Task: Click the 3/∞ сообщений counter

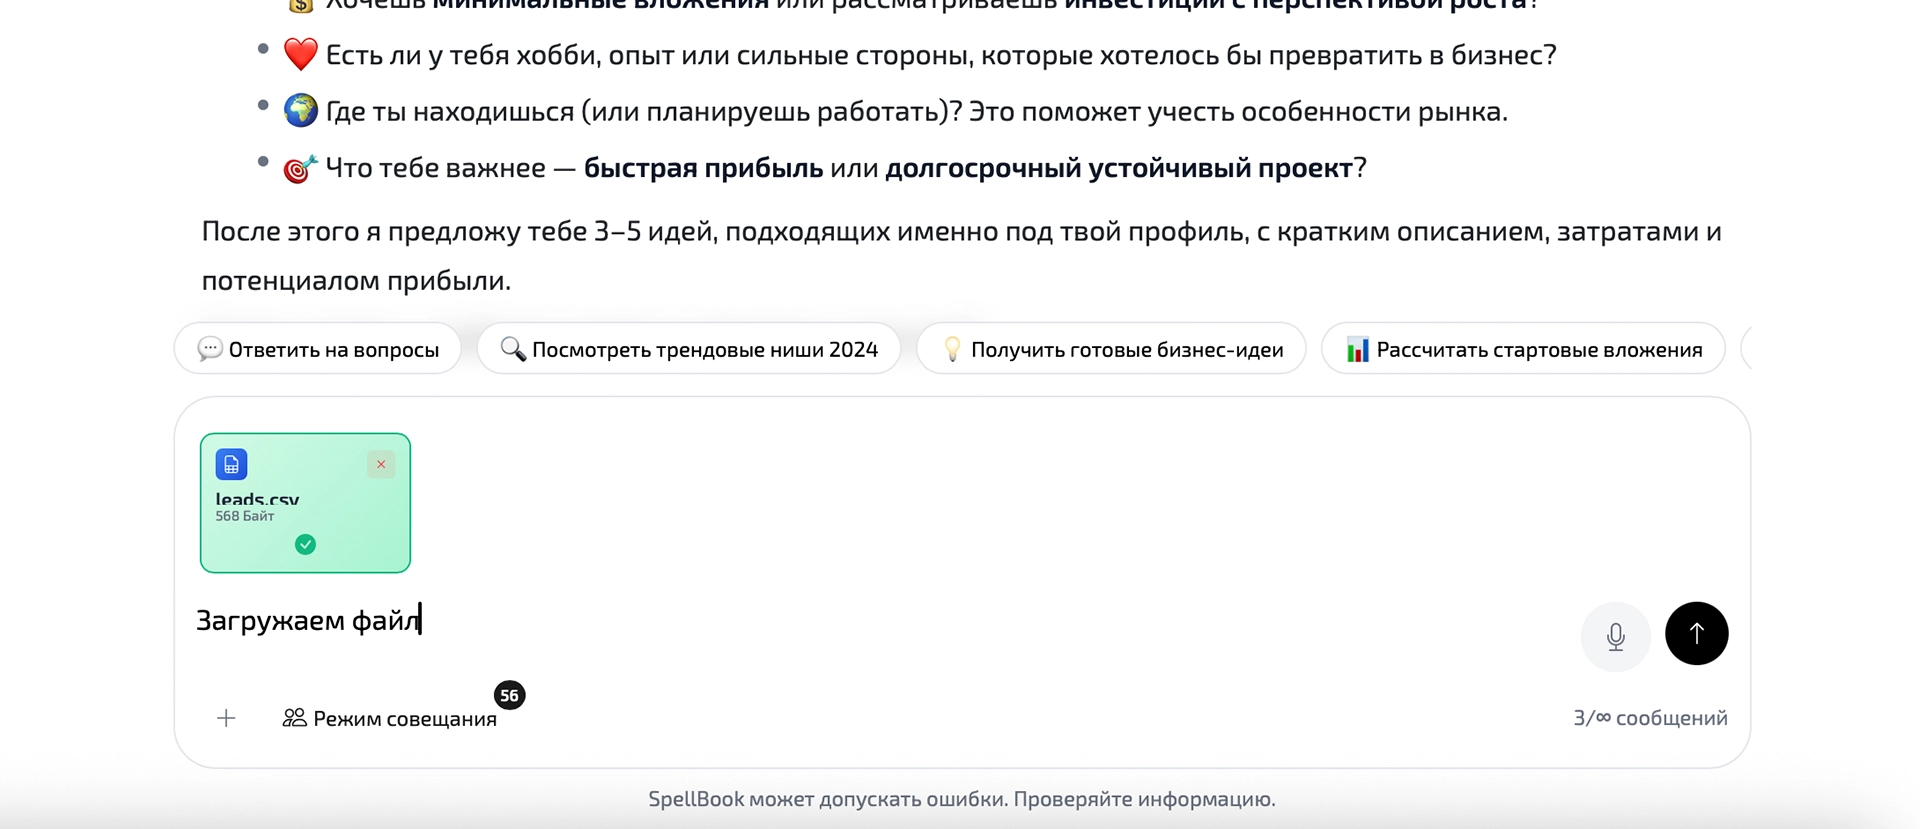Action: (x=1649, y=718)
